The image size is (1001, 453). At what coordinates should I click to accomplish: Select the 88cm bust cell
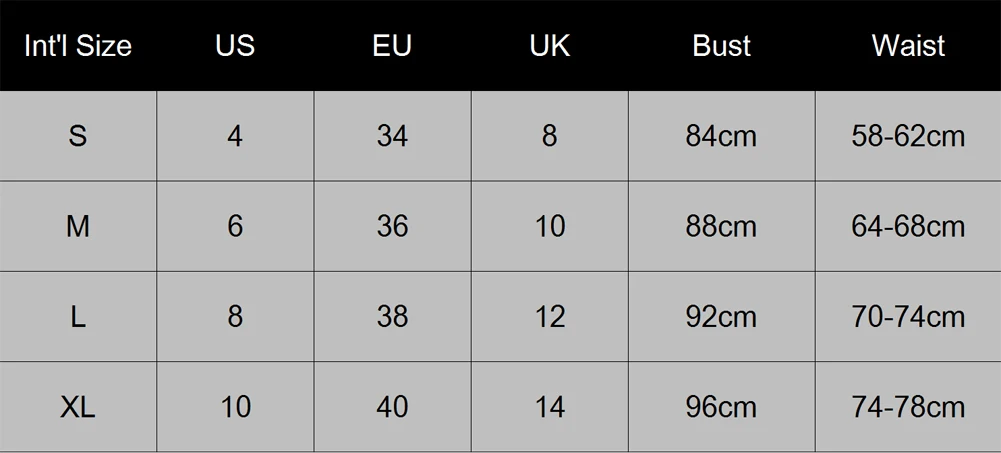pos(721,227)
